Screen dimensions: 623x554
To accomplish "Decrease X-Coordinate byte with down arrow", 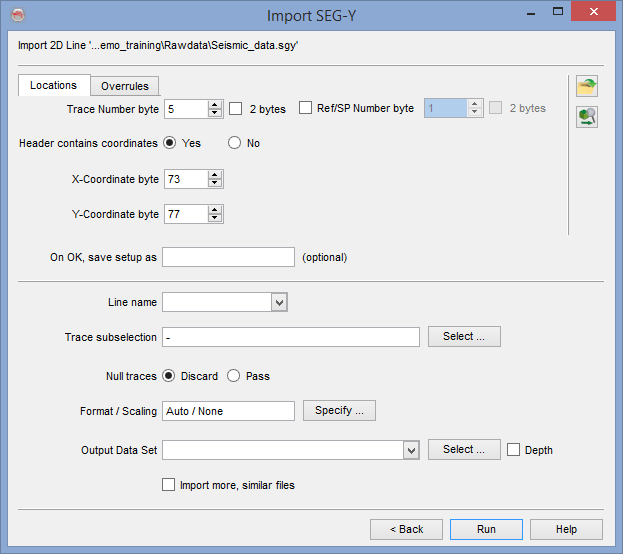I will (215, 184).
